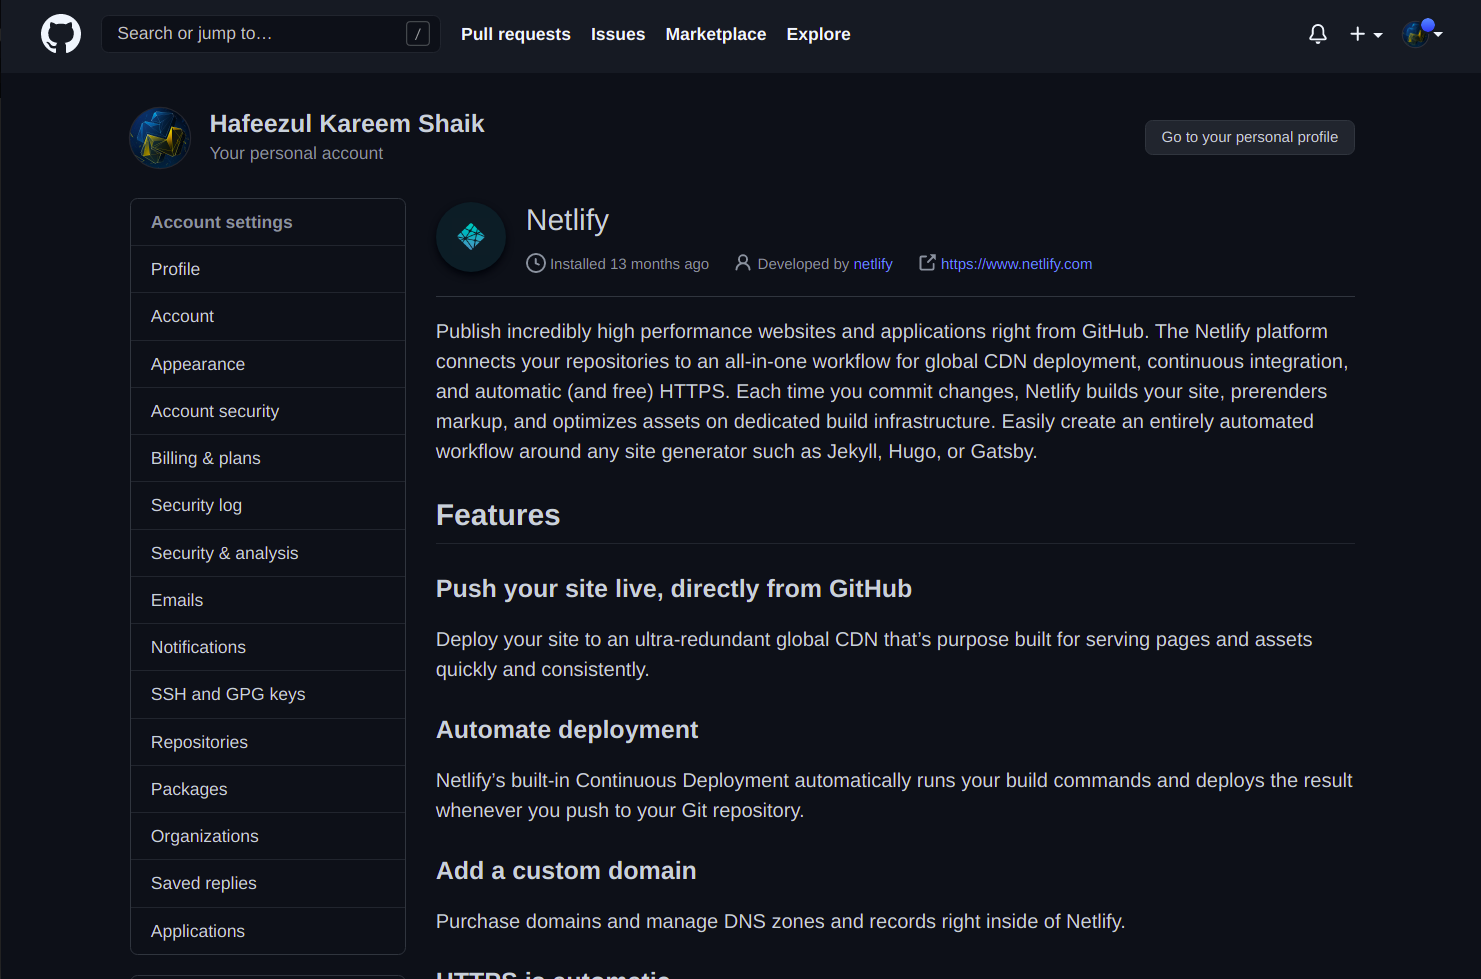Image resolution: width=1481 pixels, height=979 pixels.
Task: Click the Automate deployment heading
Action: [567, 730]
